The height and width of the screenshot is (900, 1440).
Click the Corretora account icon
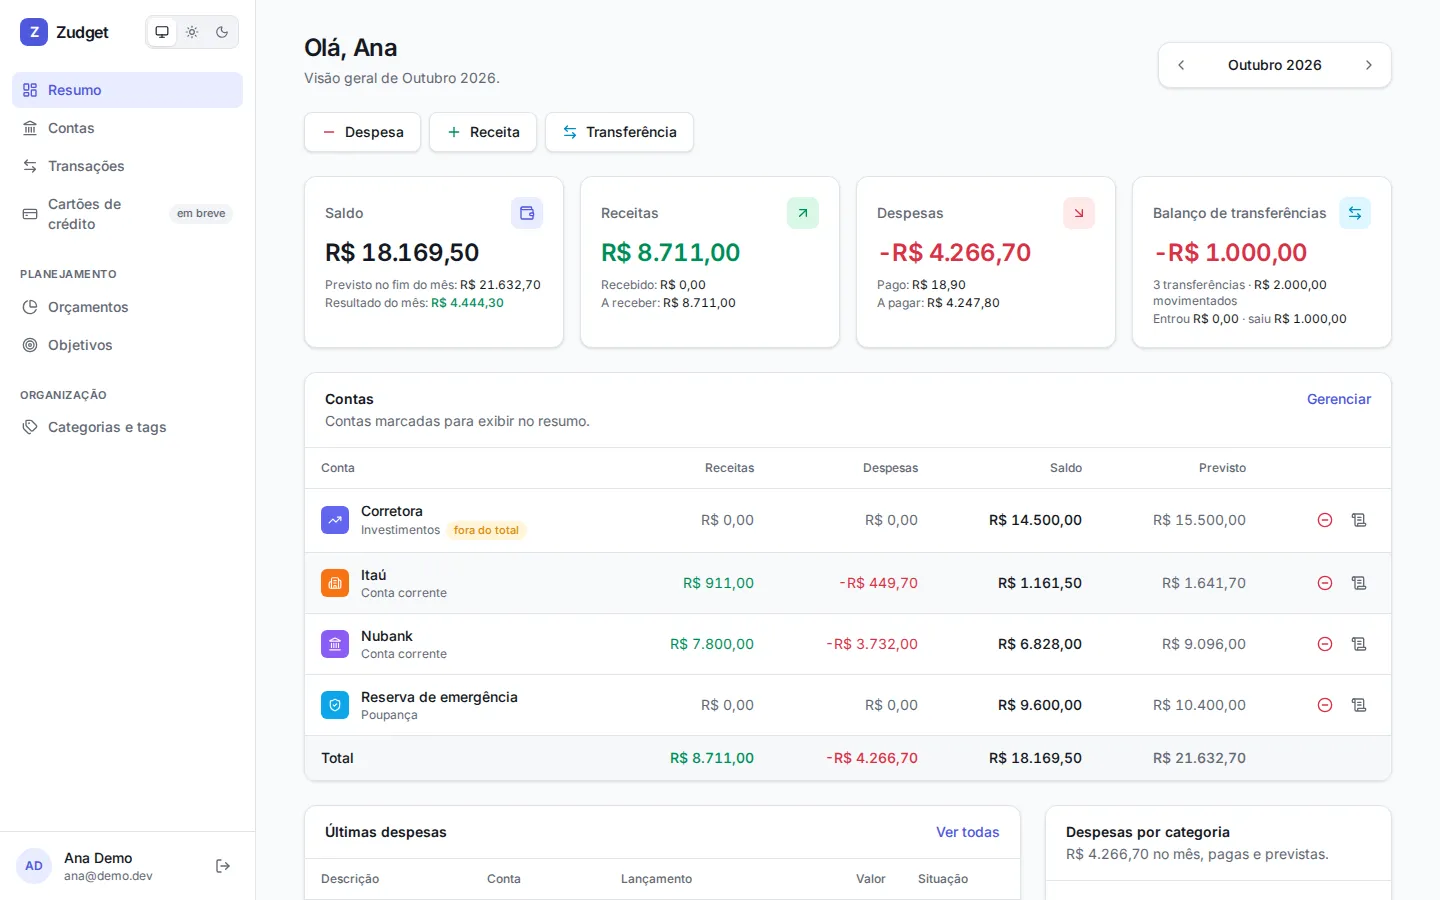point(335,520)
